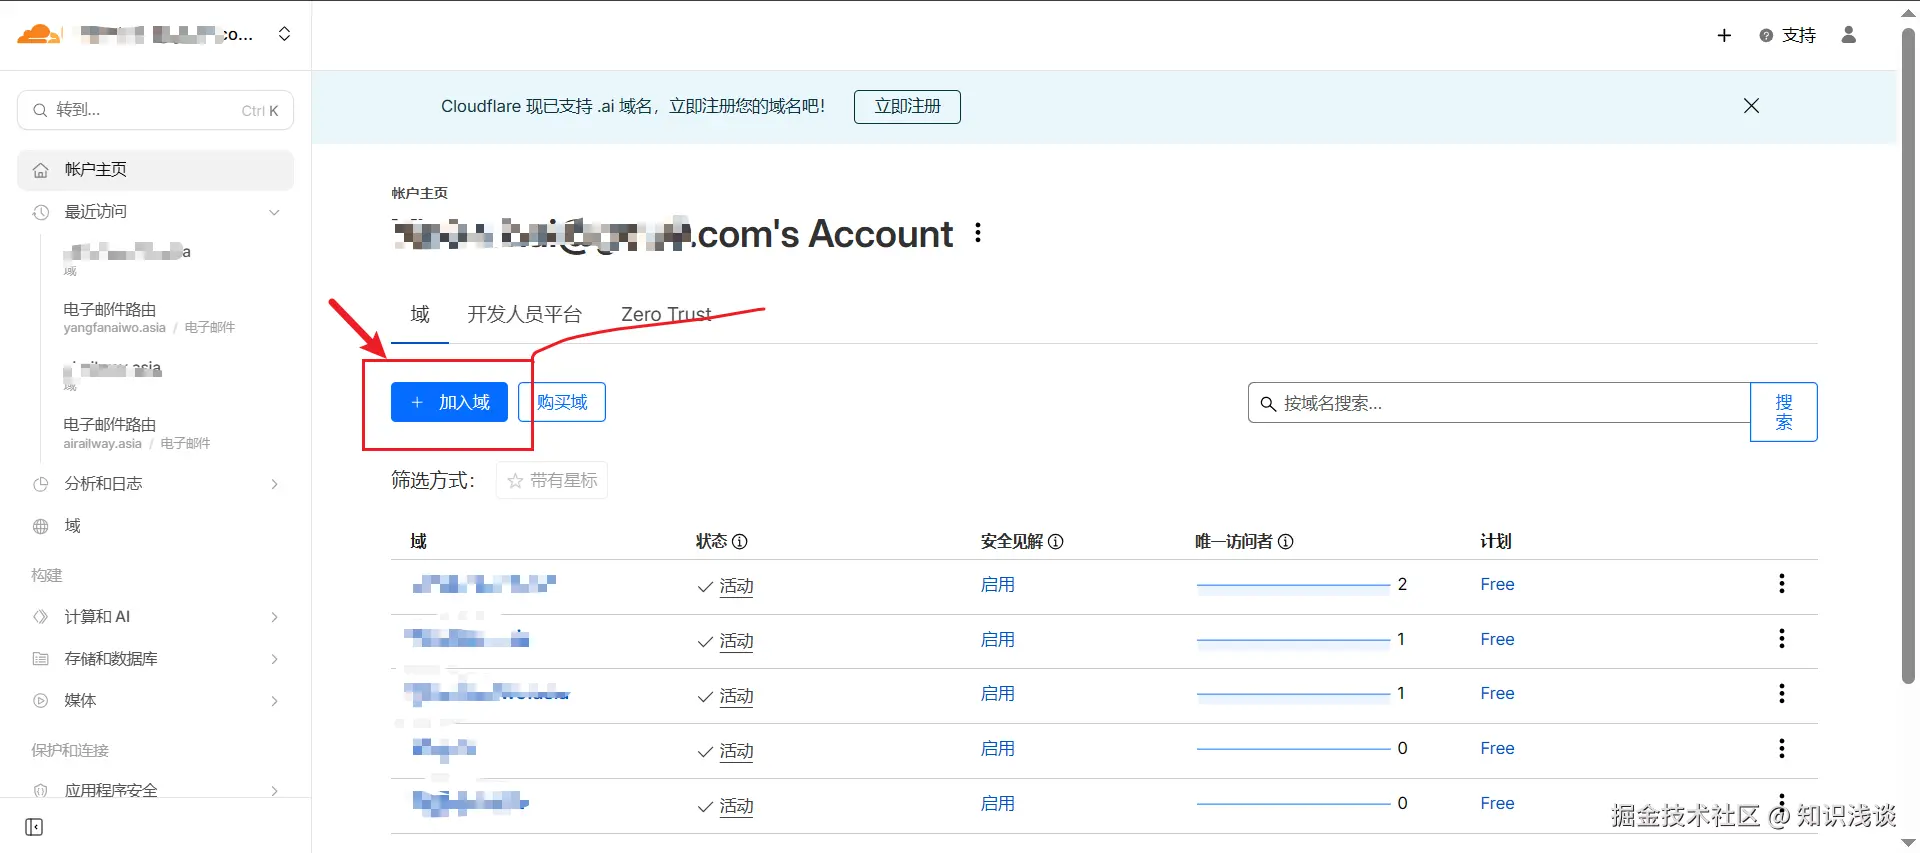Show info for 状态 column
This screenshot has width=1920, height=853.
(740, 542)
